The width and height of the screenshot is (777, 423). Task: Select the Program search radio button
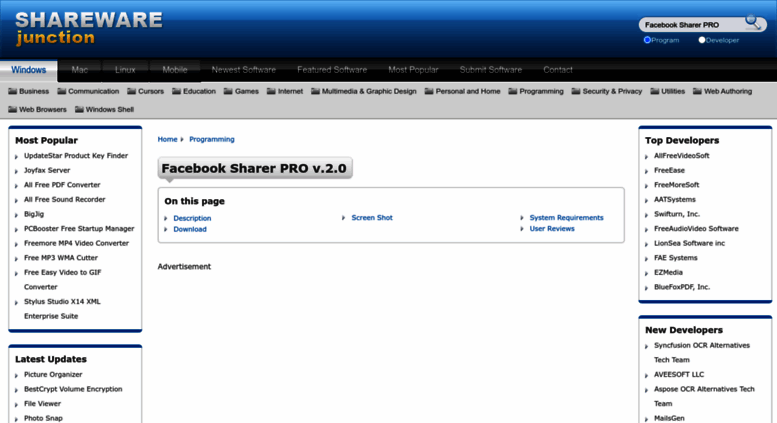tap(647, 40)
